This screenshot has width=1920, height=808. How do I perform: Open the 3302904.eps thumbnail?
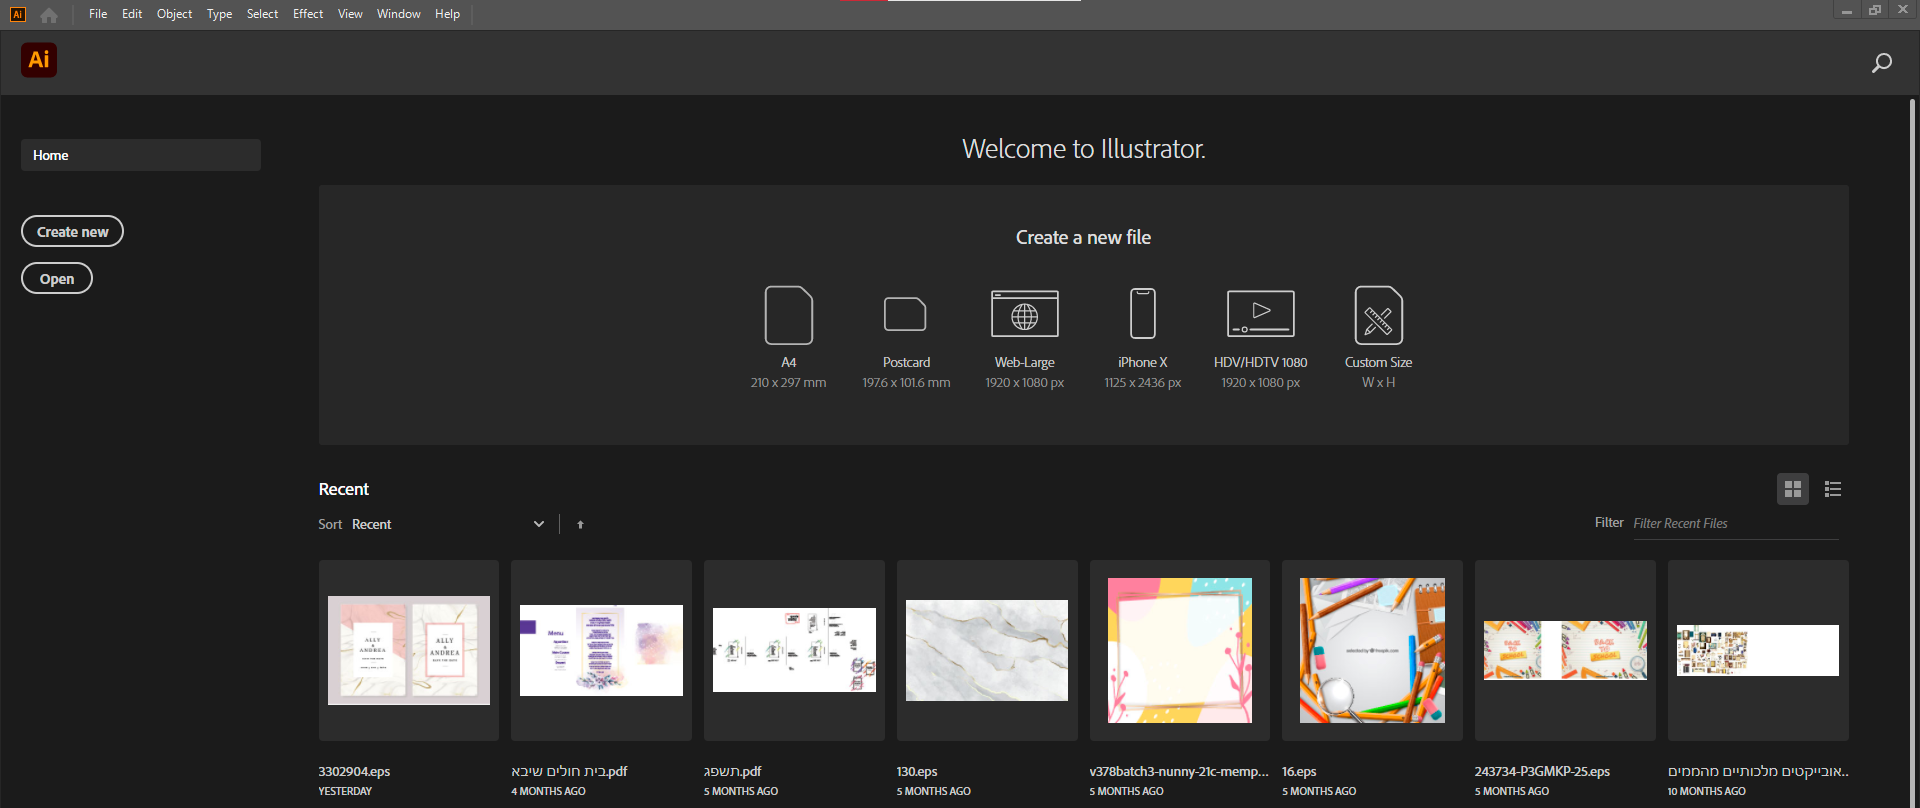click(408, 650)
